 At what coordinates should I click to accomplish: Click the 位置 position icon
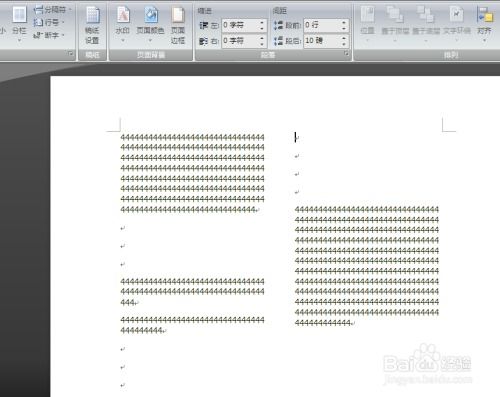(x=368, y=23)
